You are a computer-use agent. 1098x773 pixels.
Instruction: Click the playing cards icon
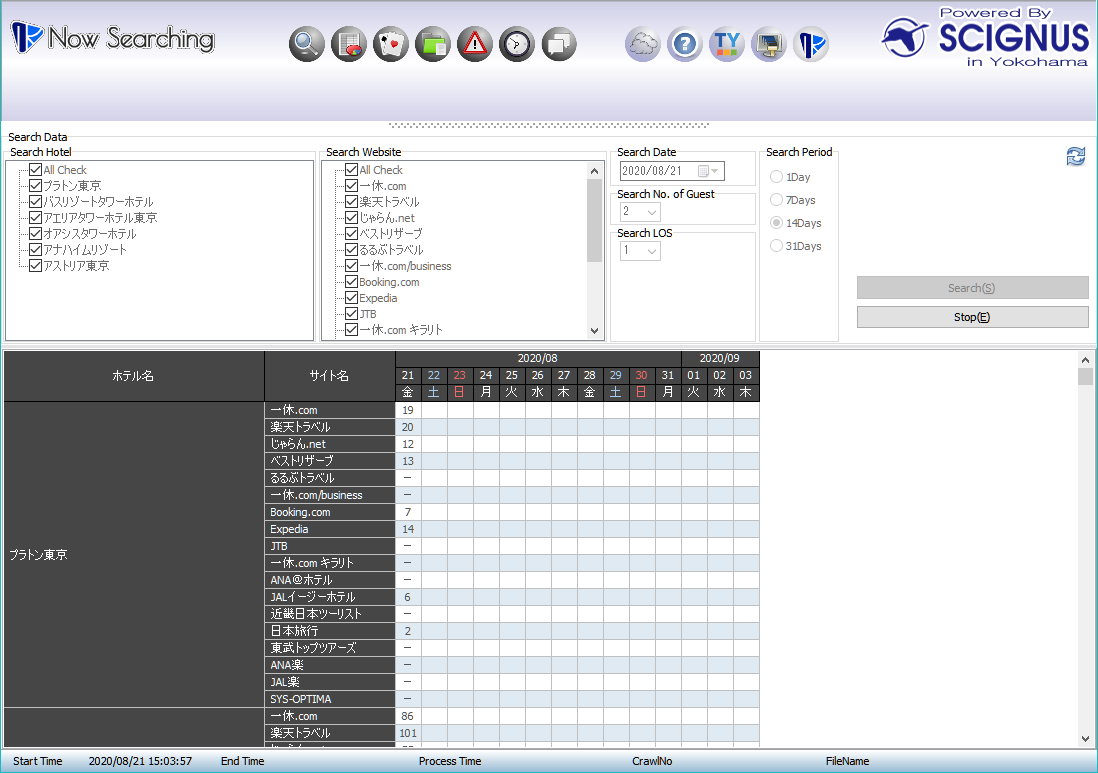coord(391,44)
